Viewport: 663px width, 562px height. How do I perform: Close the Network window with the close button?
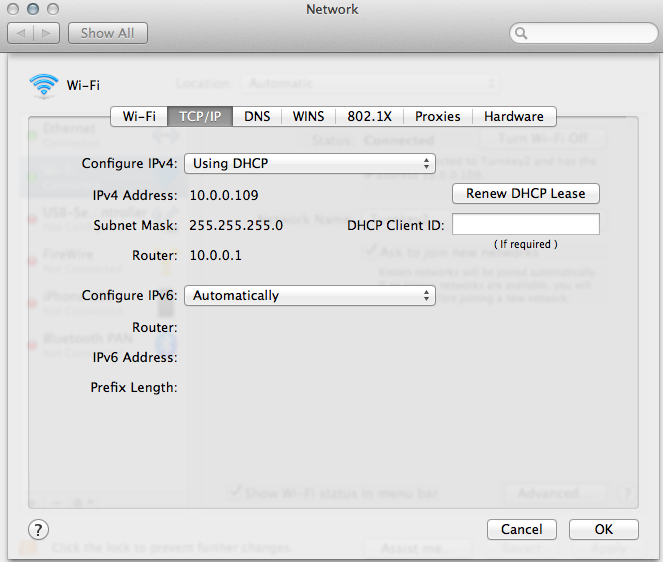pos(13,9)
